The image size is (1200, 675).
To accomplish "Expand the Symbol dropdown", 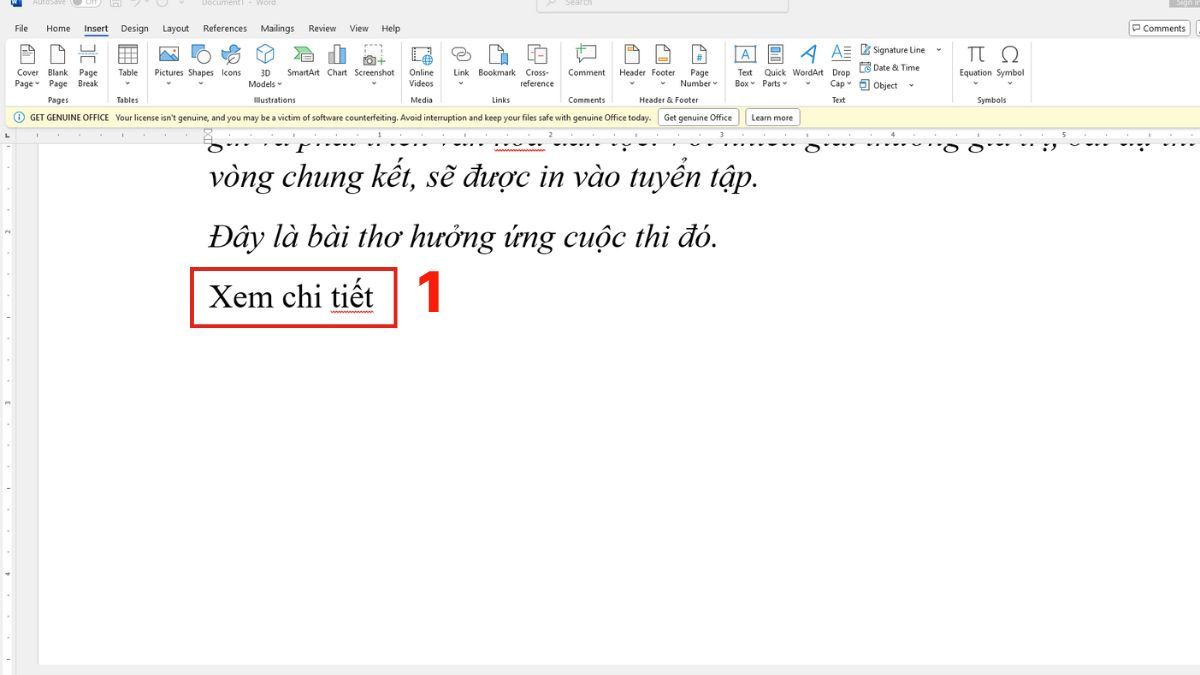I will [x=1010, y=84].
